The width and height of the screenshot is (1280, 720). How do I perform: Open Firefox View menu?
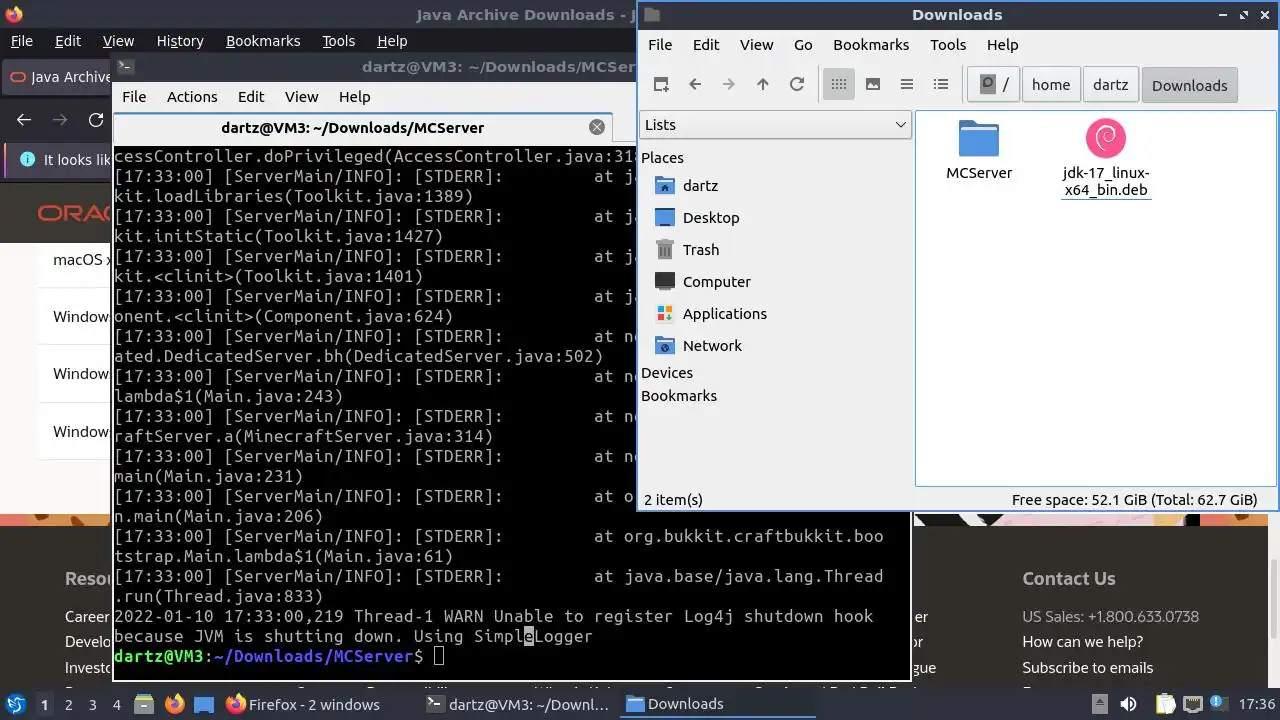tap(118, 41)
